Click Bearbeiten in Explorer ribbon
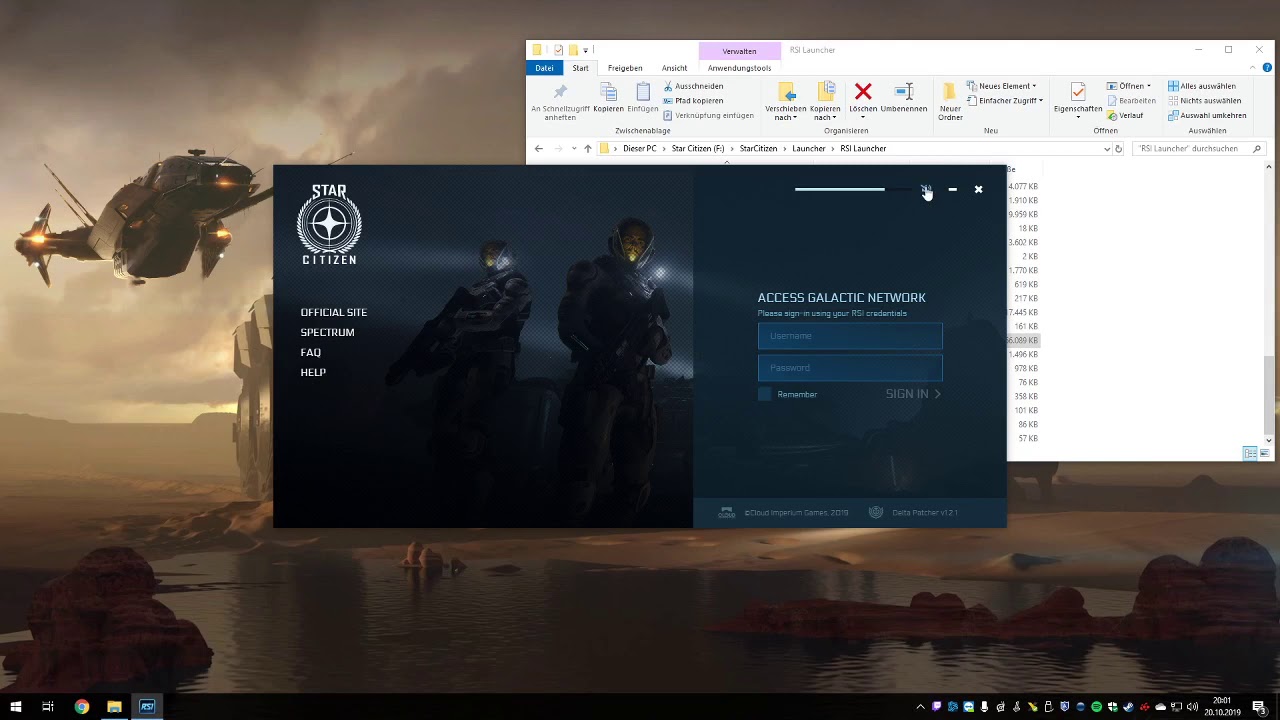1280x720 pixels. 1131,101
